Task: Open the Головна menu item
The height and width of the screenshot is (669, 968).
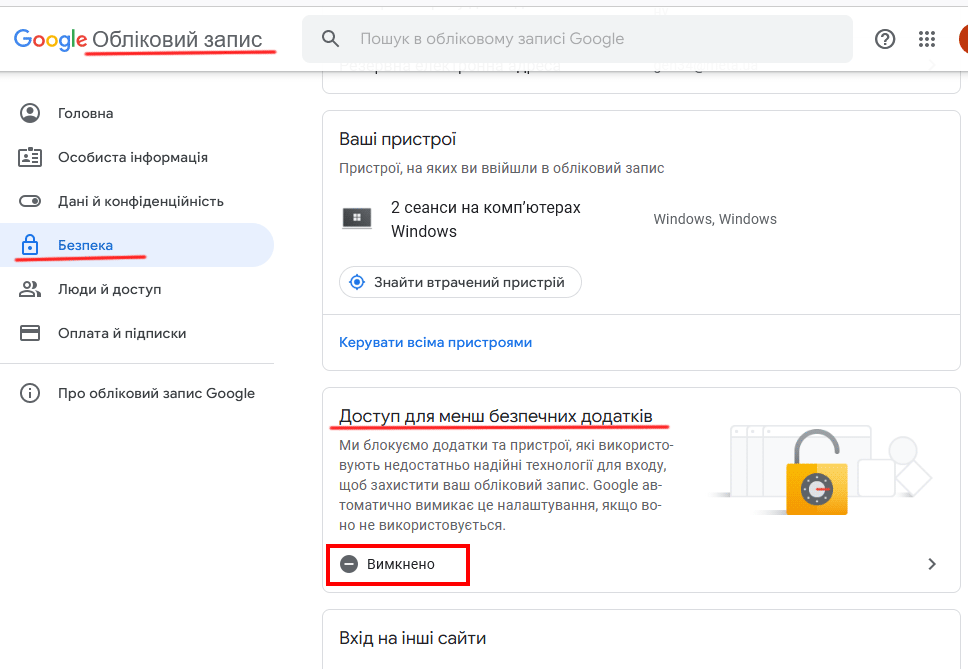Action: click(x=85, y=113)
